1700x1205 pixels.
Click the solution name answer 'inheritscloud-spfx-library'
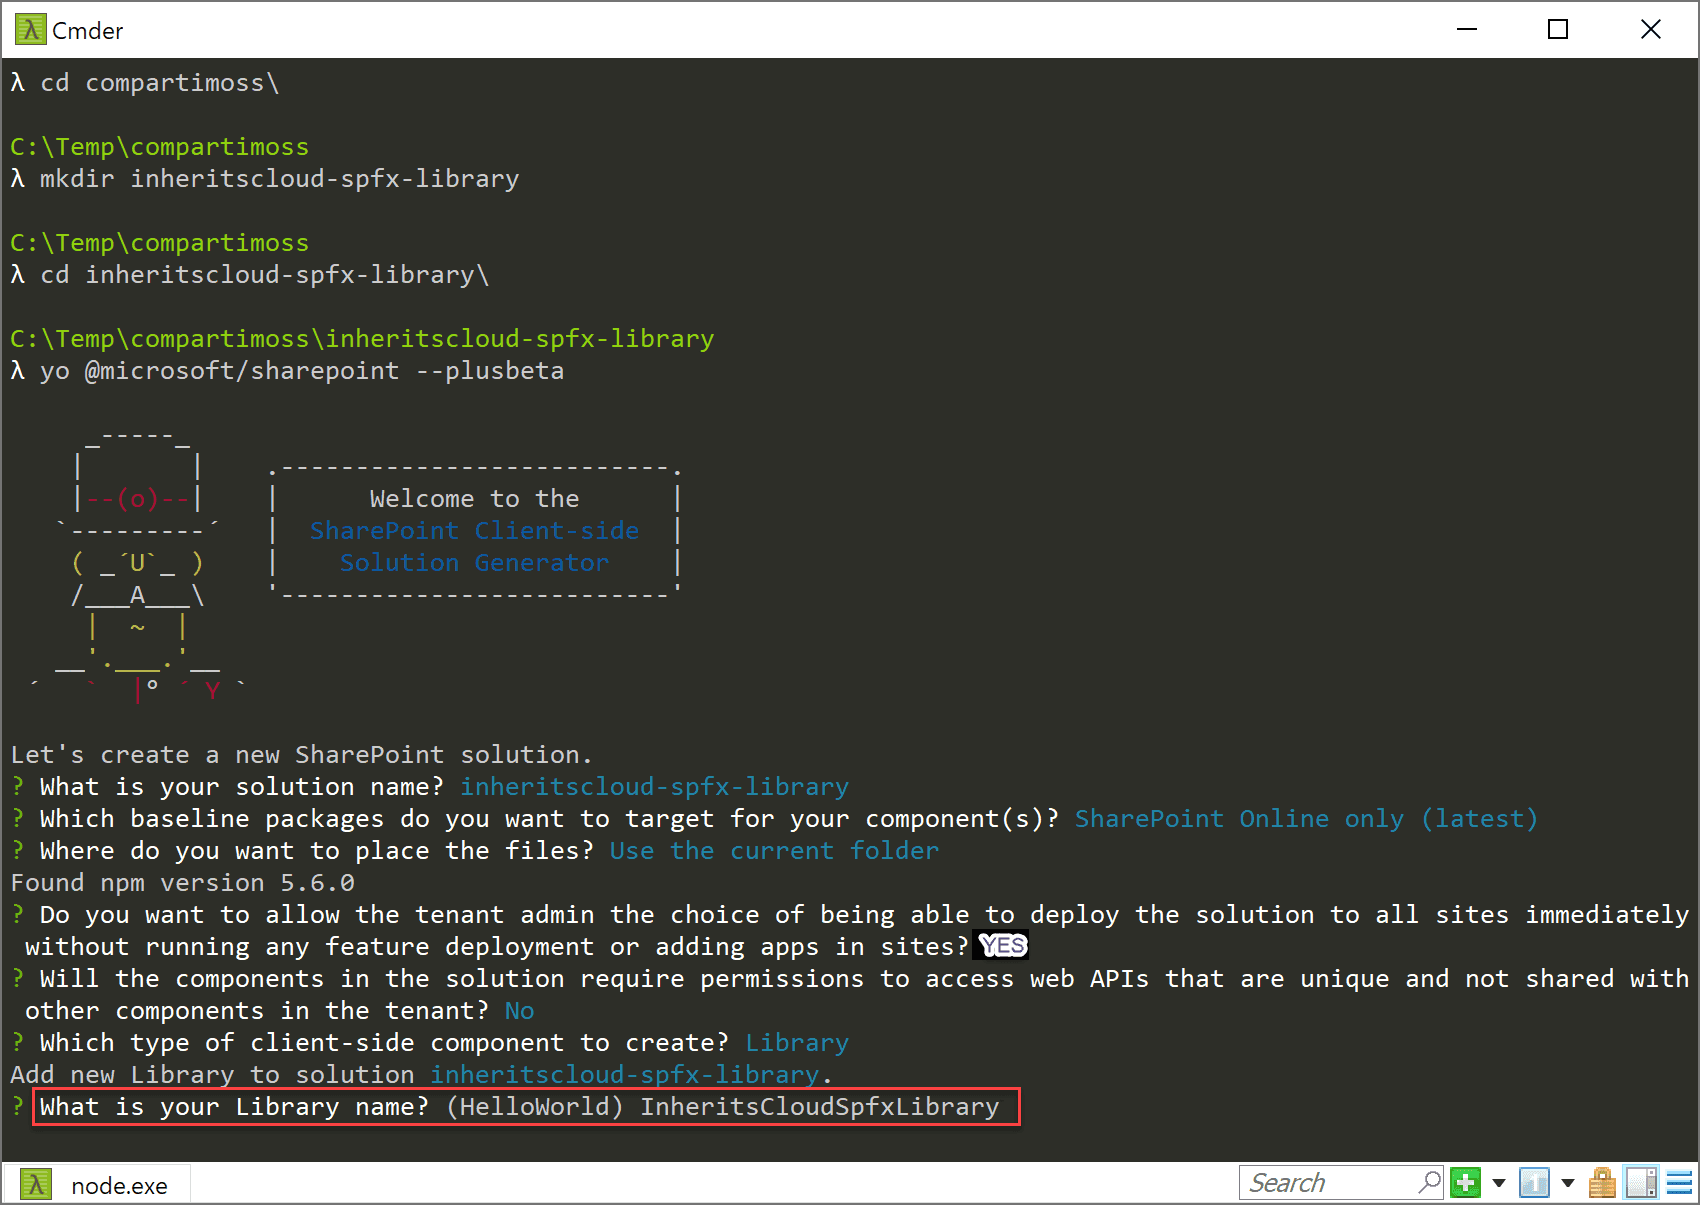[654, 787]
